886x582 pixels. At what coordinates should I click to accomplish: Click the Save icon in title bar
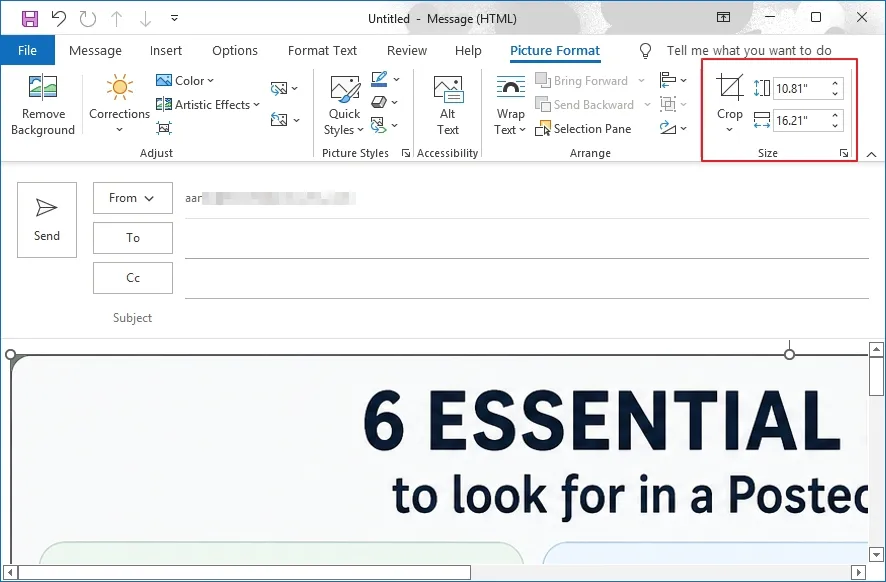[x=30, y=19]
